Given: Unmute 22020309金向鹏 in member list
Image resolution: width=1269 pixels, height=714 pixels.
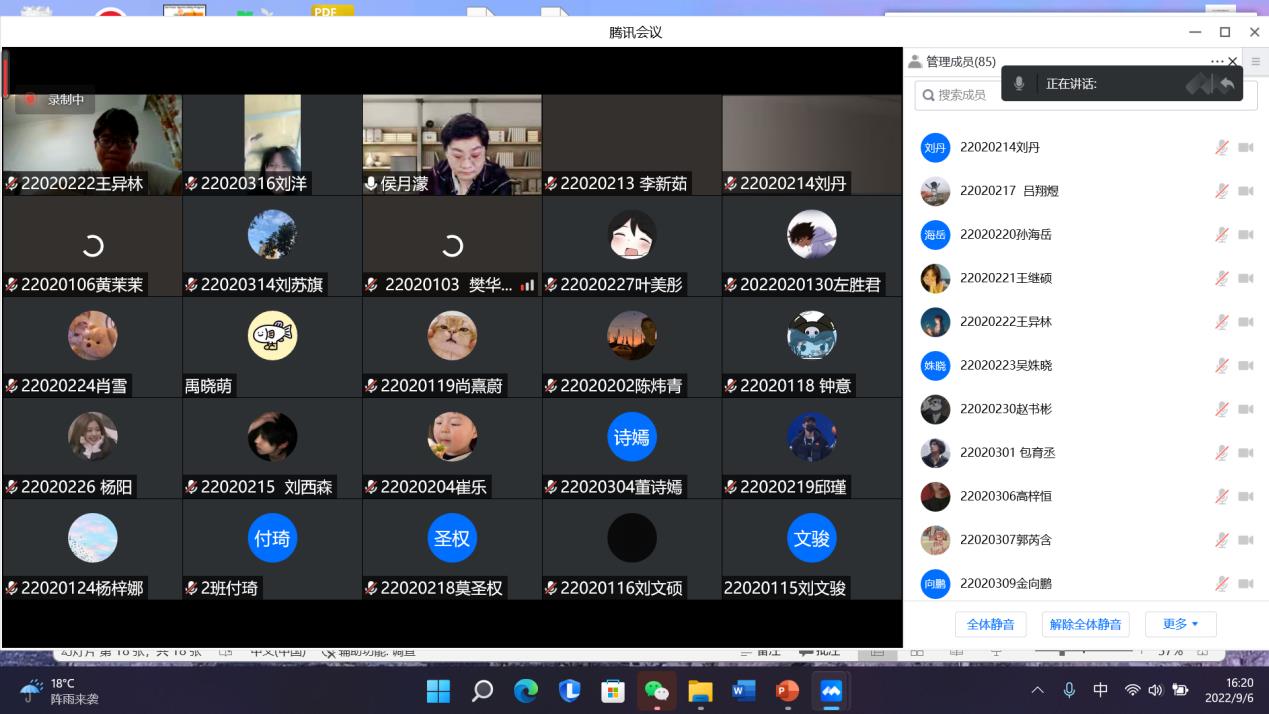Looking at the screenshot, I should tap(1222, 583).
